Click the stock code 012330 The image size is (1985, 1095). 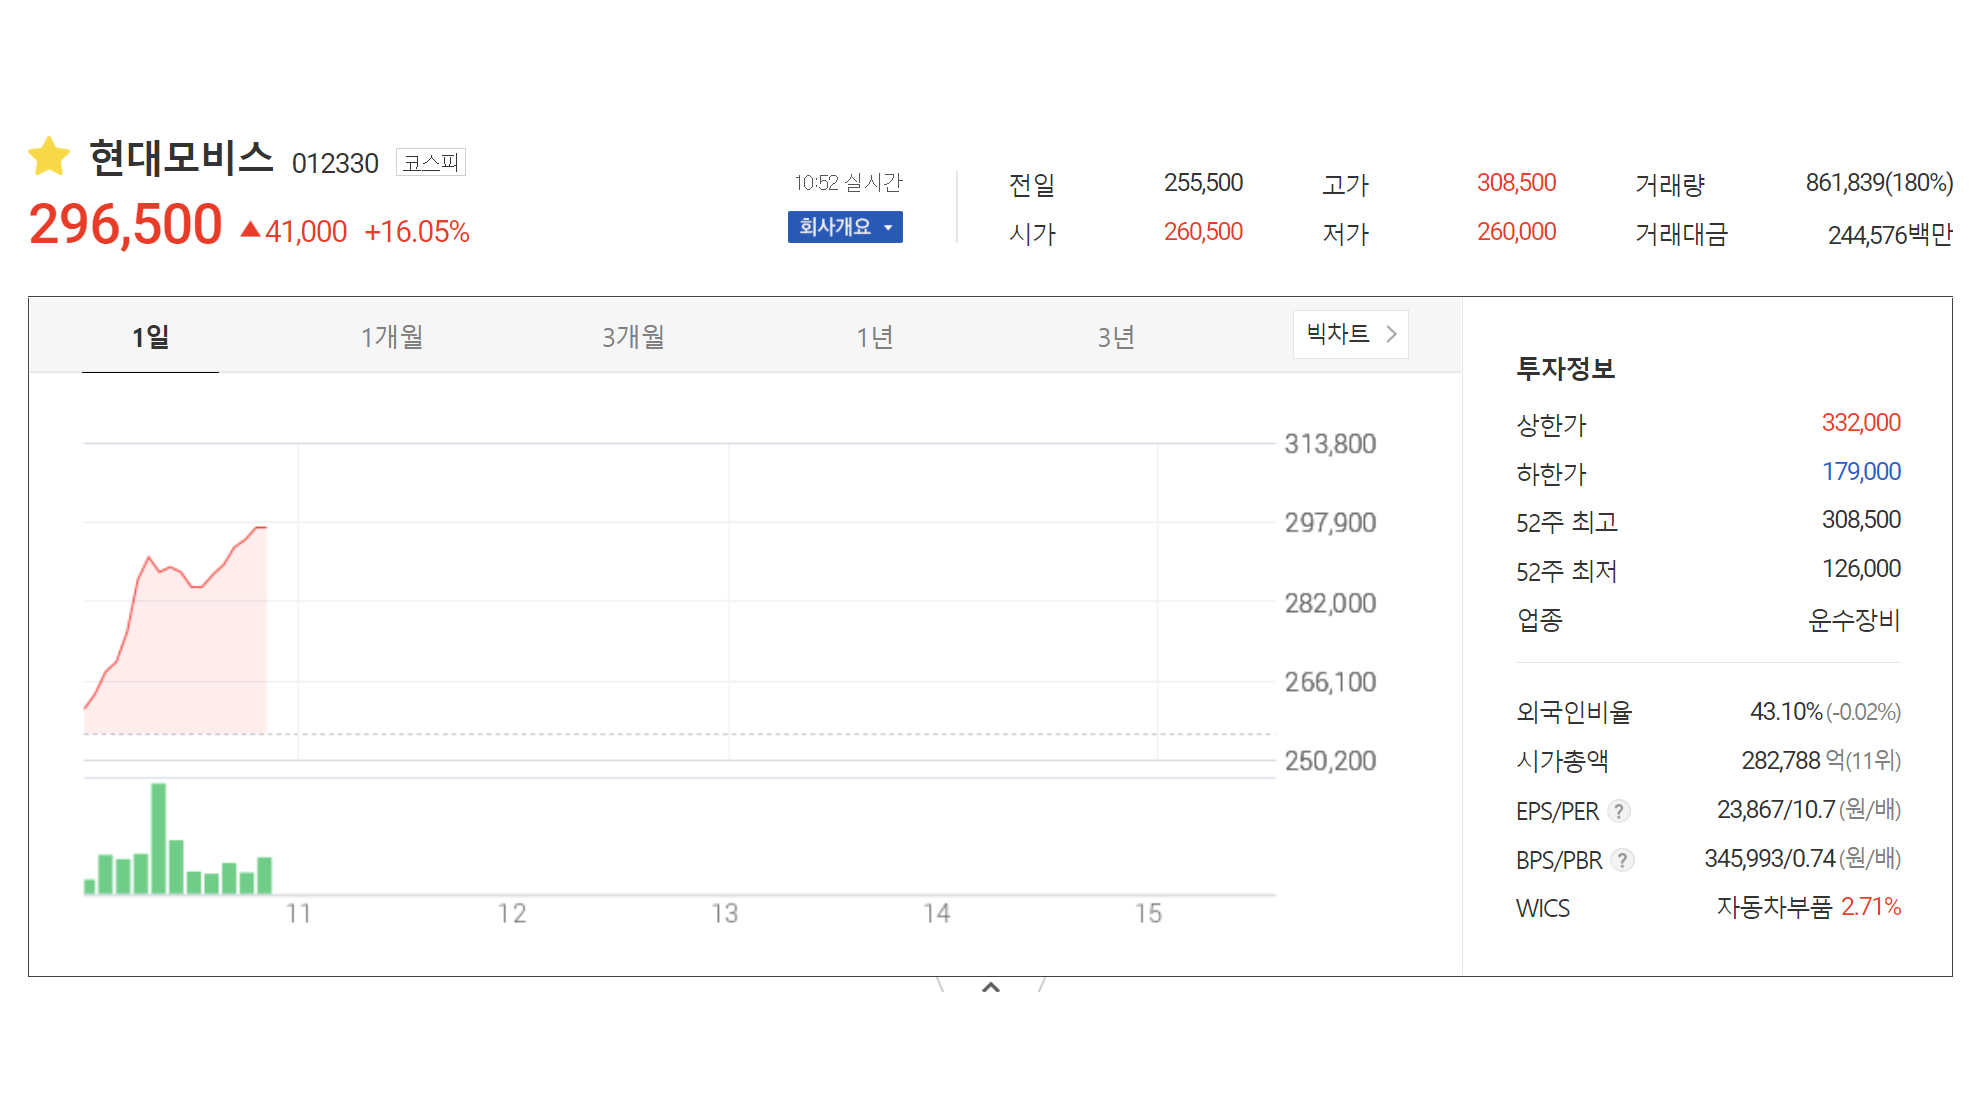coord(335,163)
